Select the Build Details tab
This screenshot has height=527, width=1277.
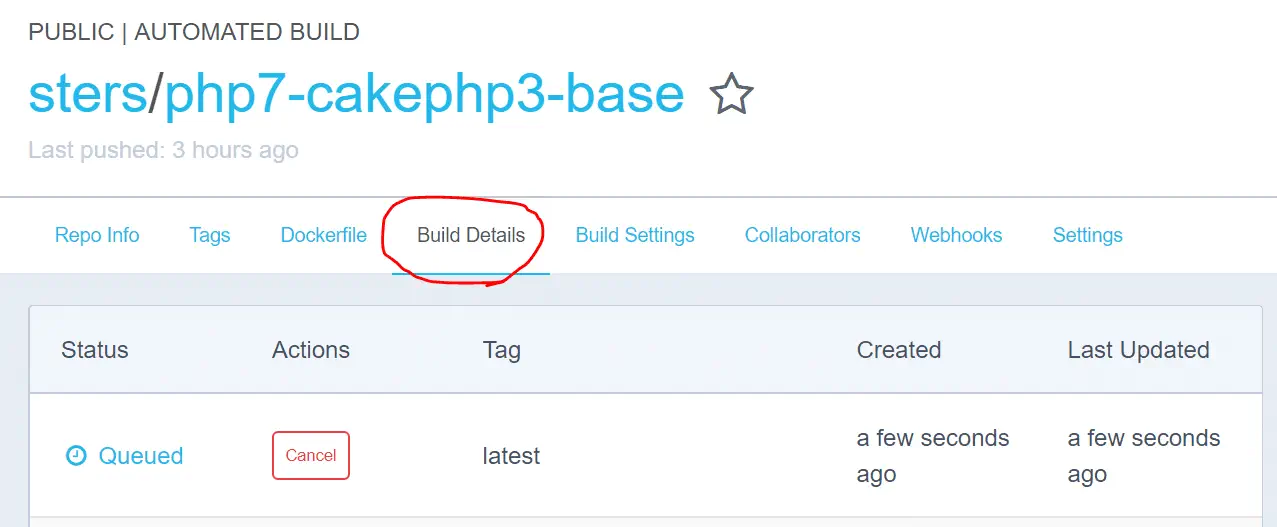tap(471, 235)
